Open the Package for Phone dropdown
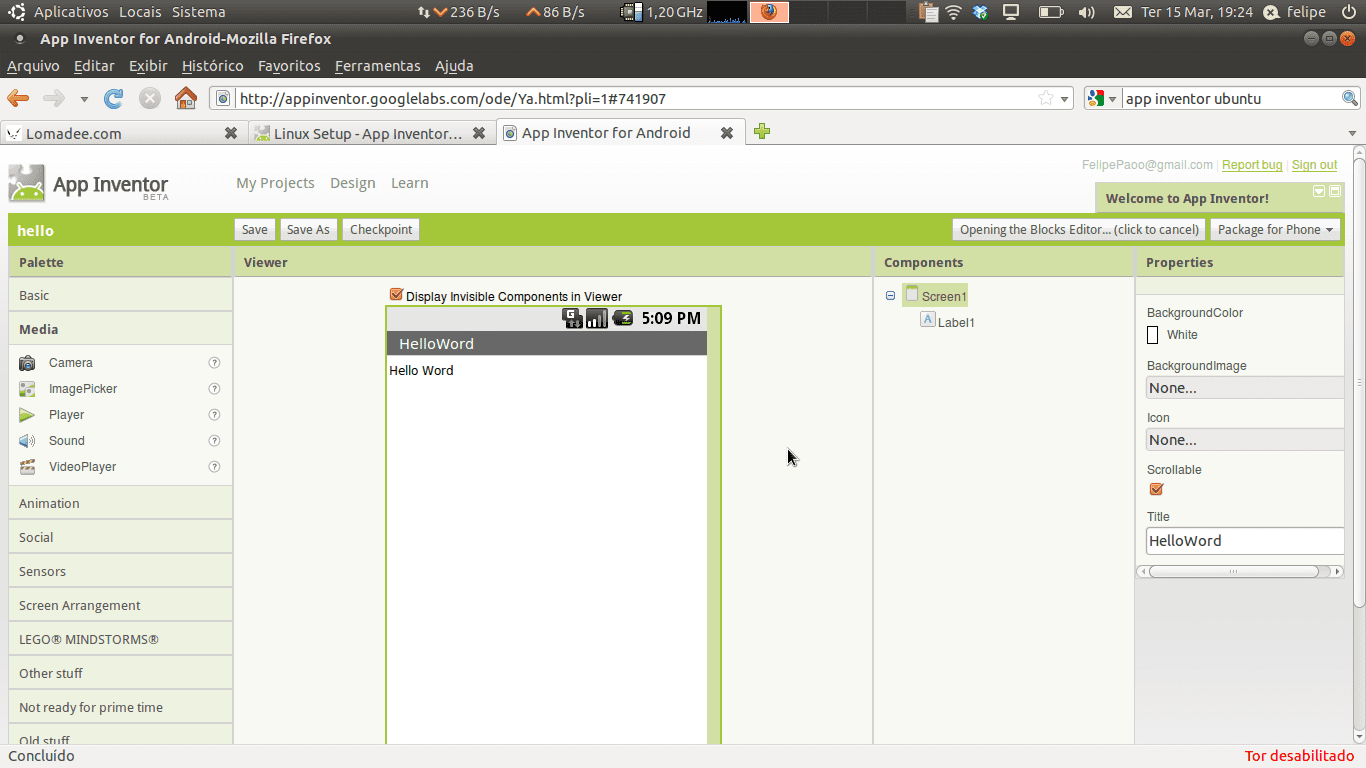Screen dimensions: 1366x768 click(x=1275, y=229)
